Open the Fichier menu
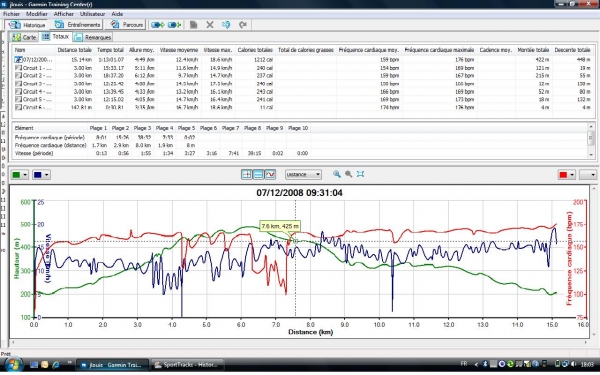Viewport: 600px width, 375px height. pyautogui.click(x=11, y=14)
